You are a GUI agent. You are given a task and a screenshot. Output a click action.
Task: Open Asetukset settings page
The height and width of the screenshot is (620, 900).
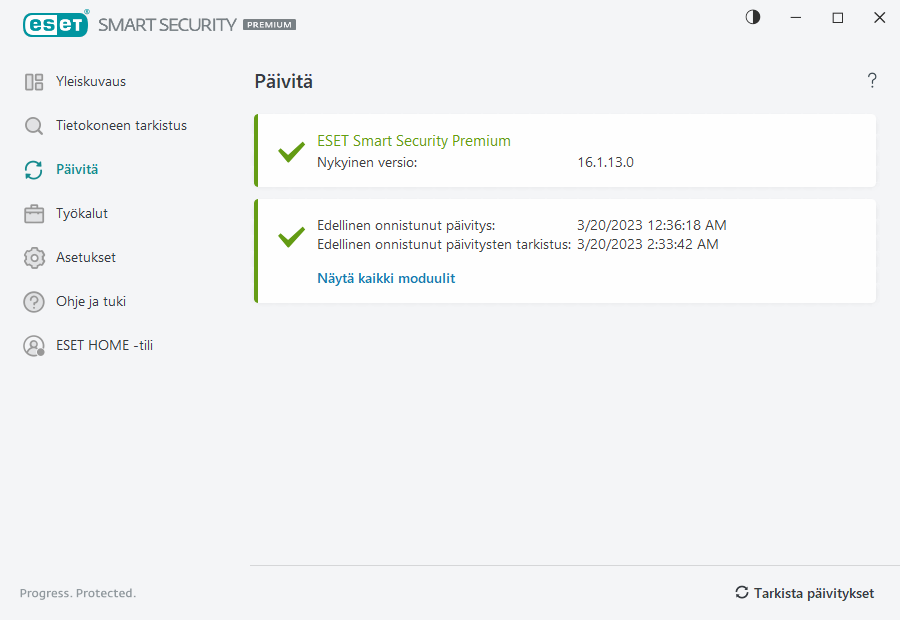pos(86,258)
